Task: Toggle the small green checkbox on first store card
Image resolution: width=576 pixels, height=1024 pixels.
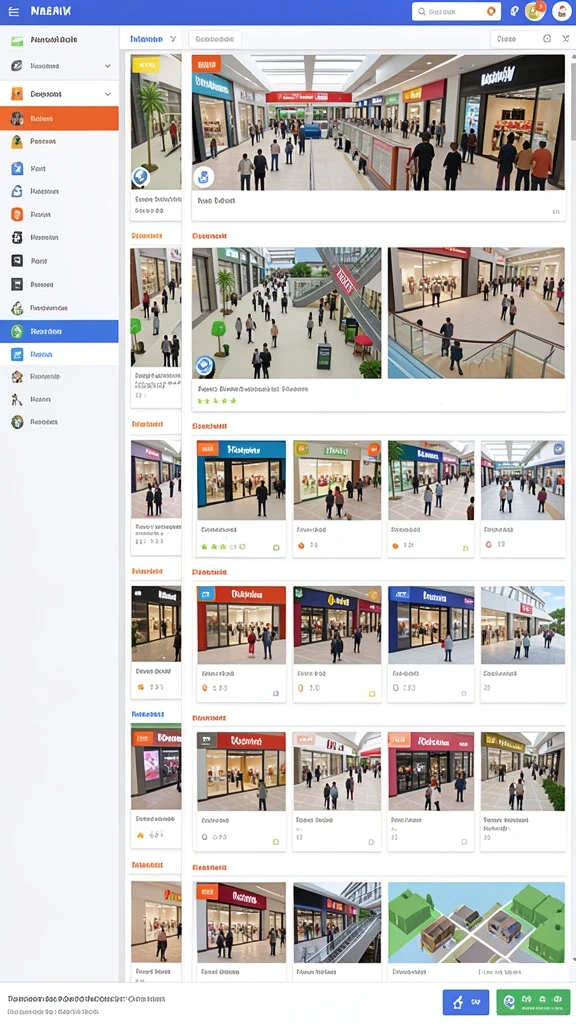Action: tap(276, 547)
